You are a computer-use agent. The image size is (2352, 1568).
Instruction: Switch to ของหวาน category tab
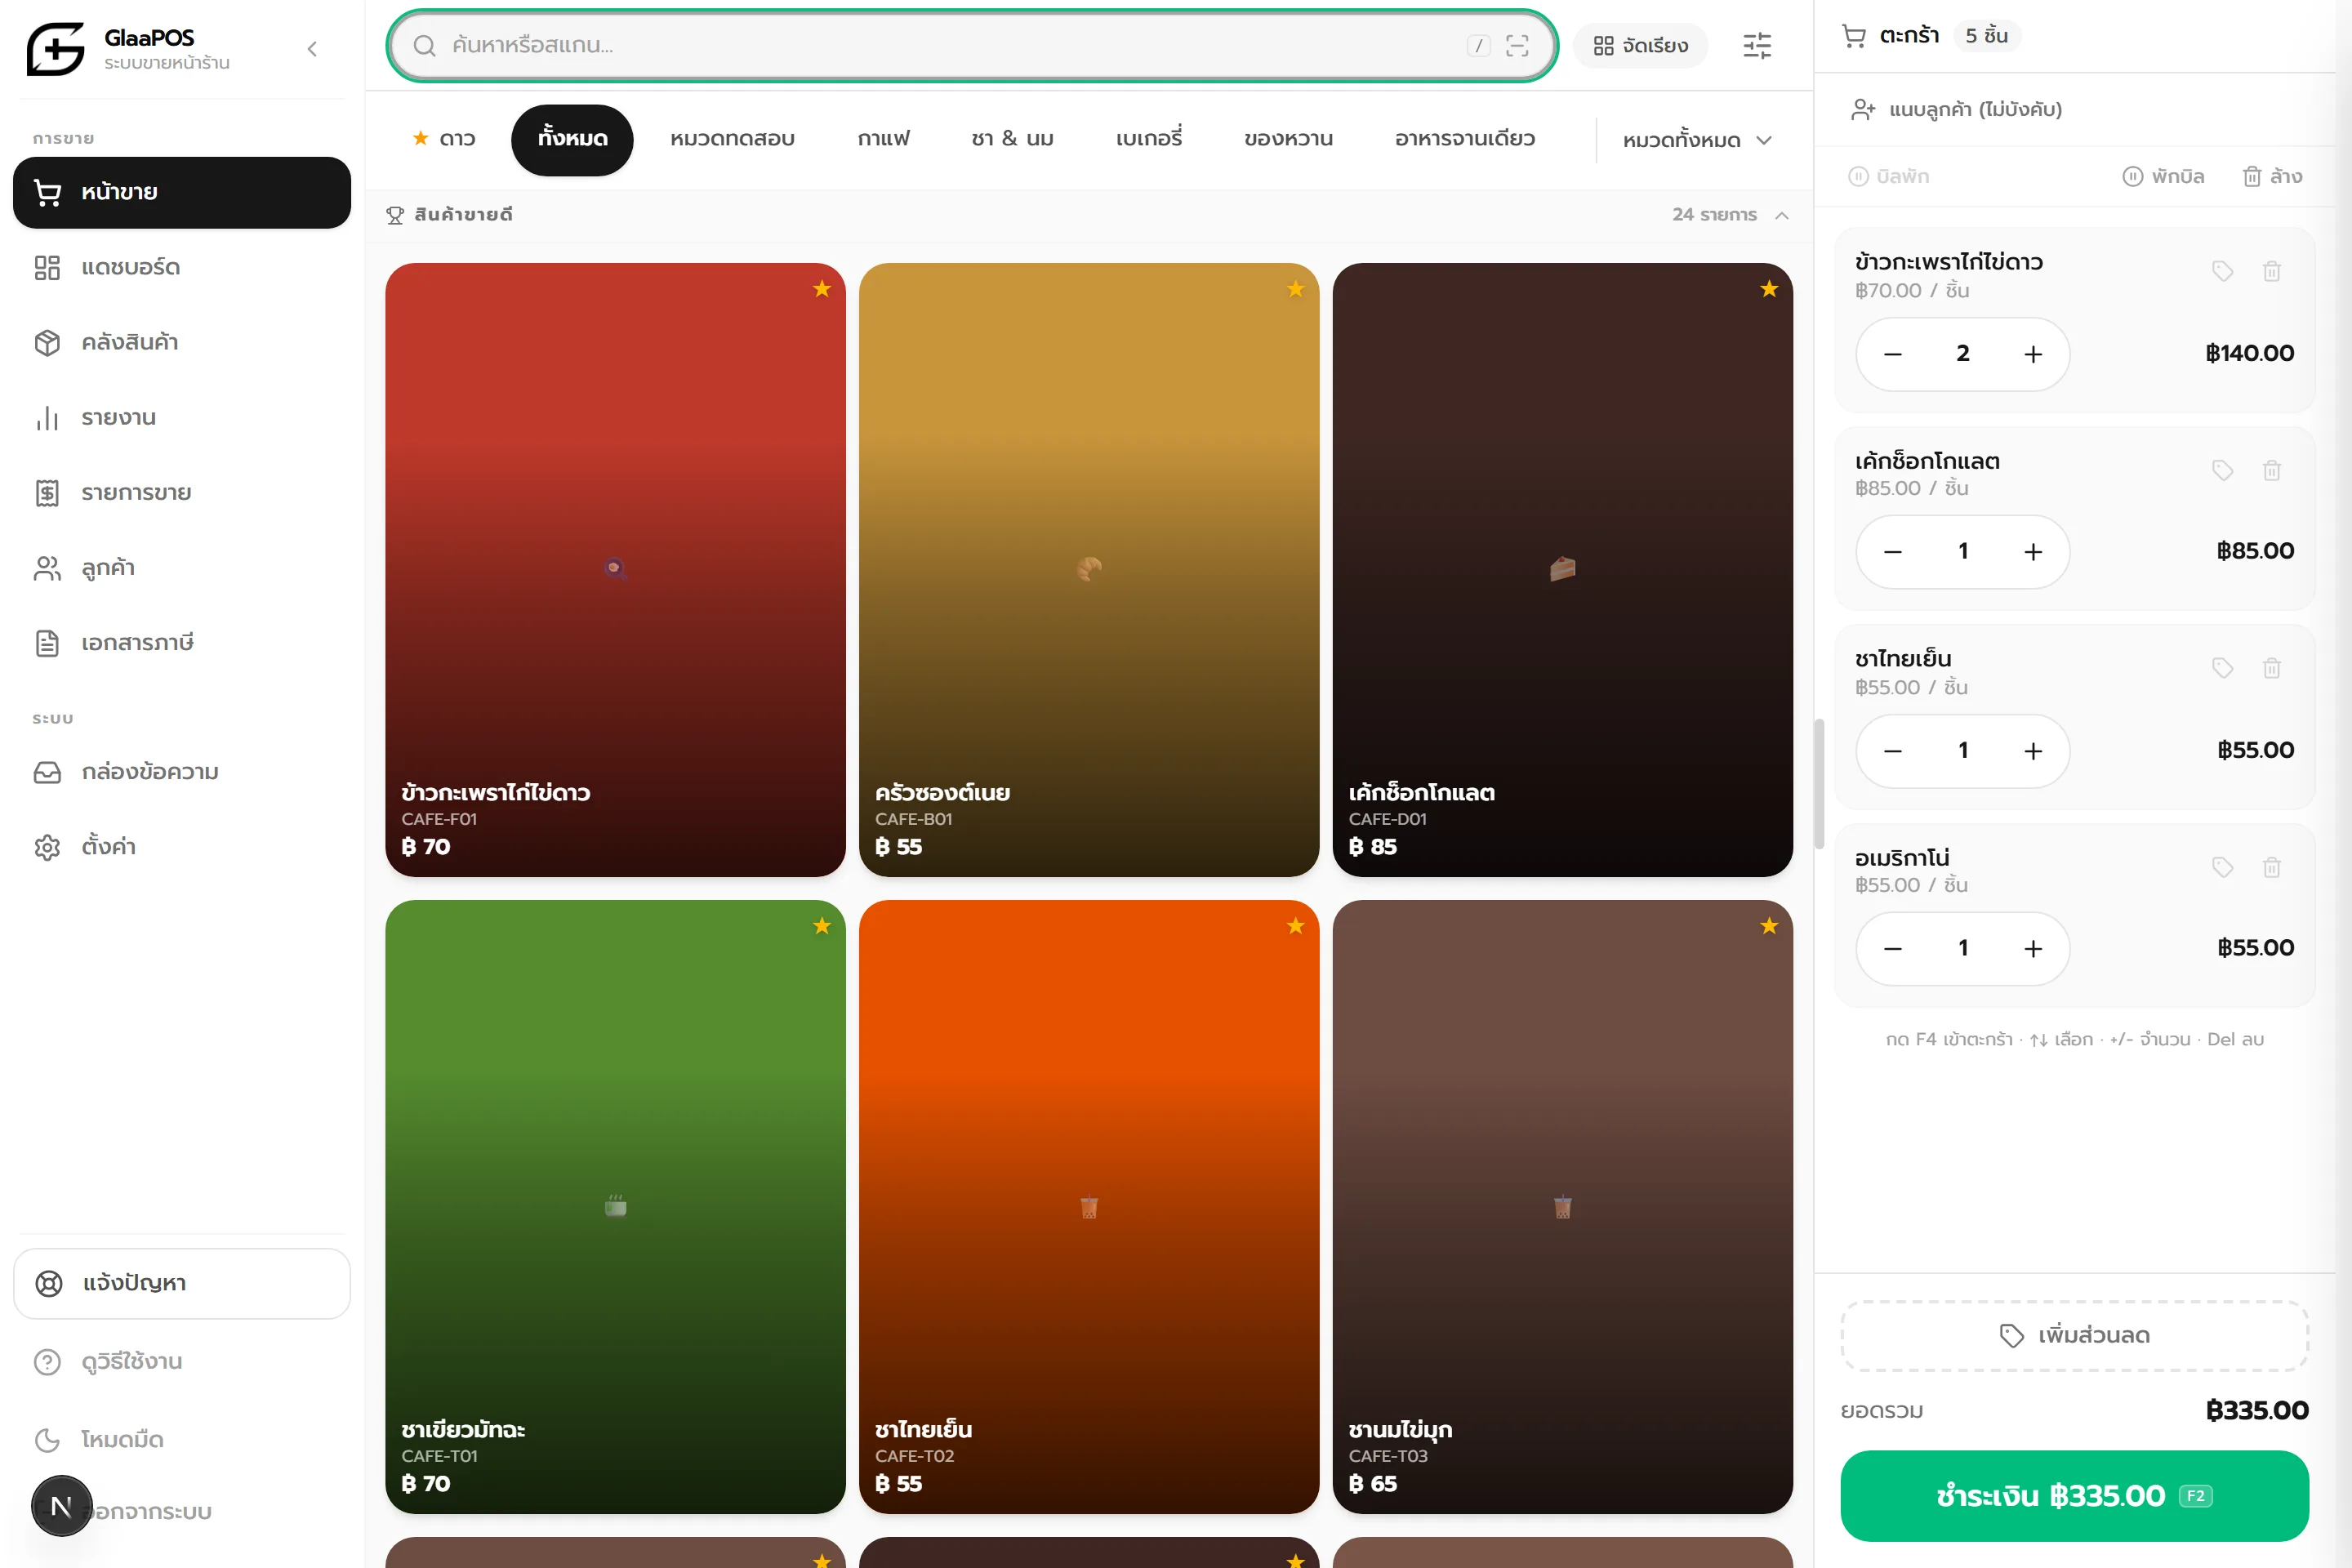pos(1288,139)
